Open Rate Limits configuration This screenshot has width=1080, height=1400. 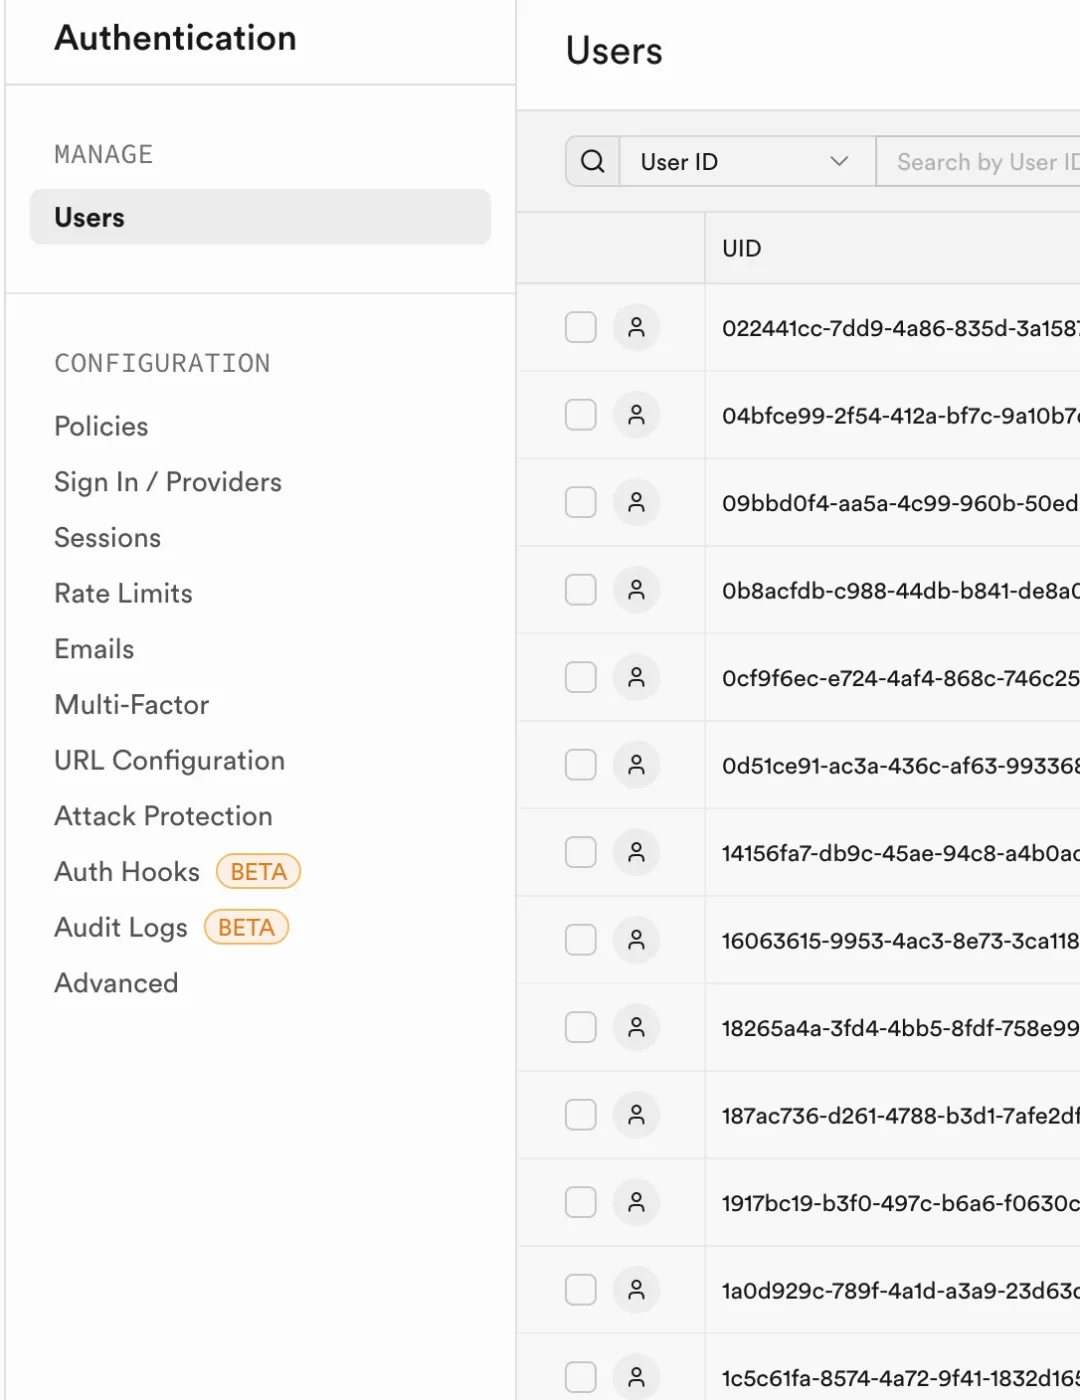point(123,594)
